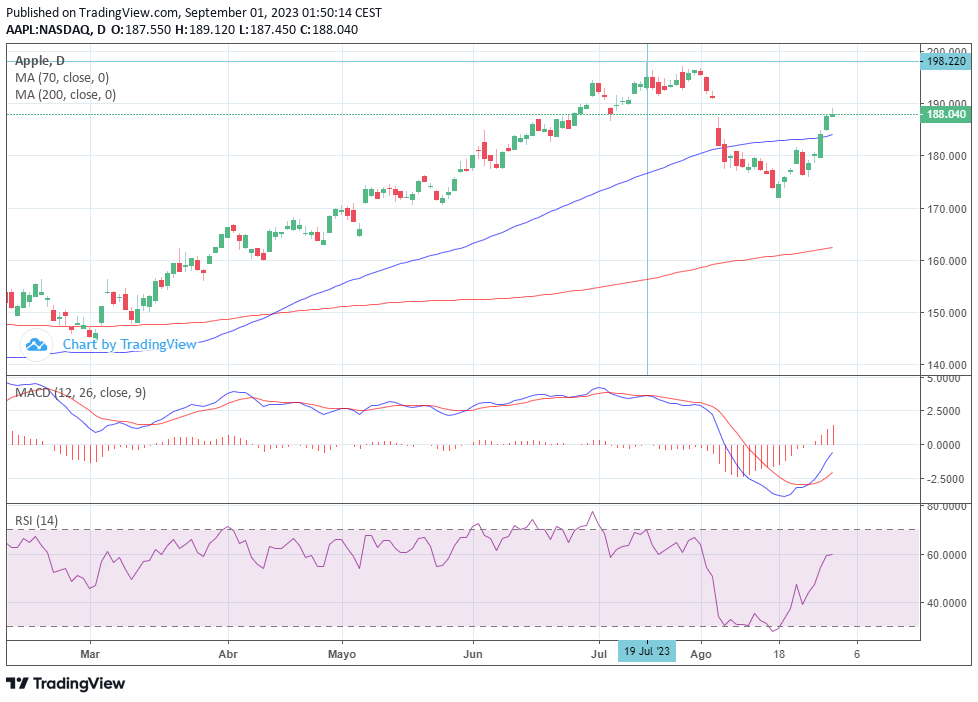The image size is (978, 702).
Task: Click the MACD (12, 26, close, 9) label
Action: click(x=80, y=392)
